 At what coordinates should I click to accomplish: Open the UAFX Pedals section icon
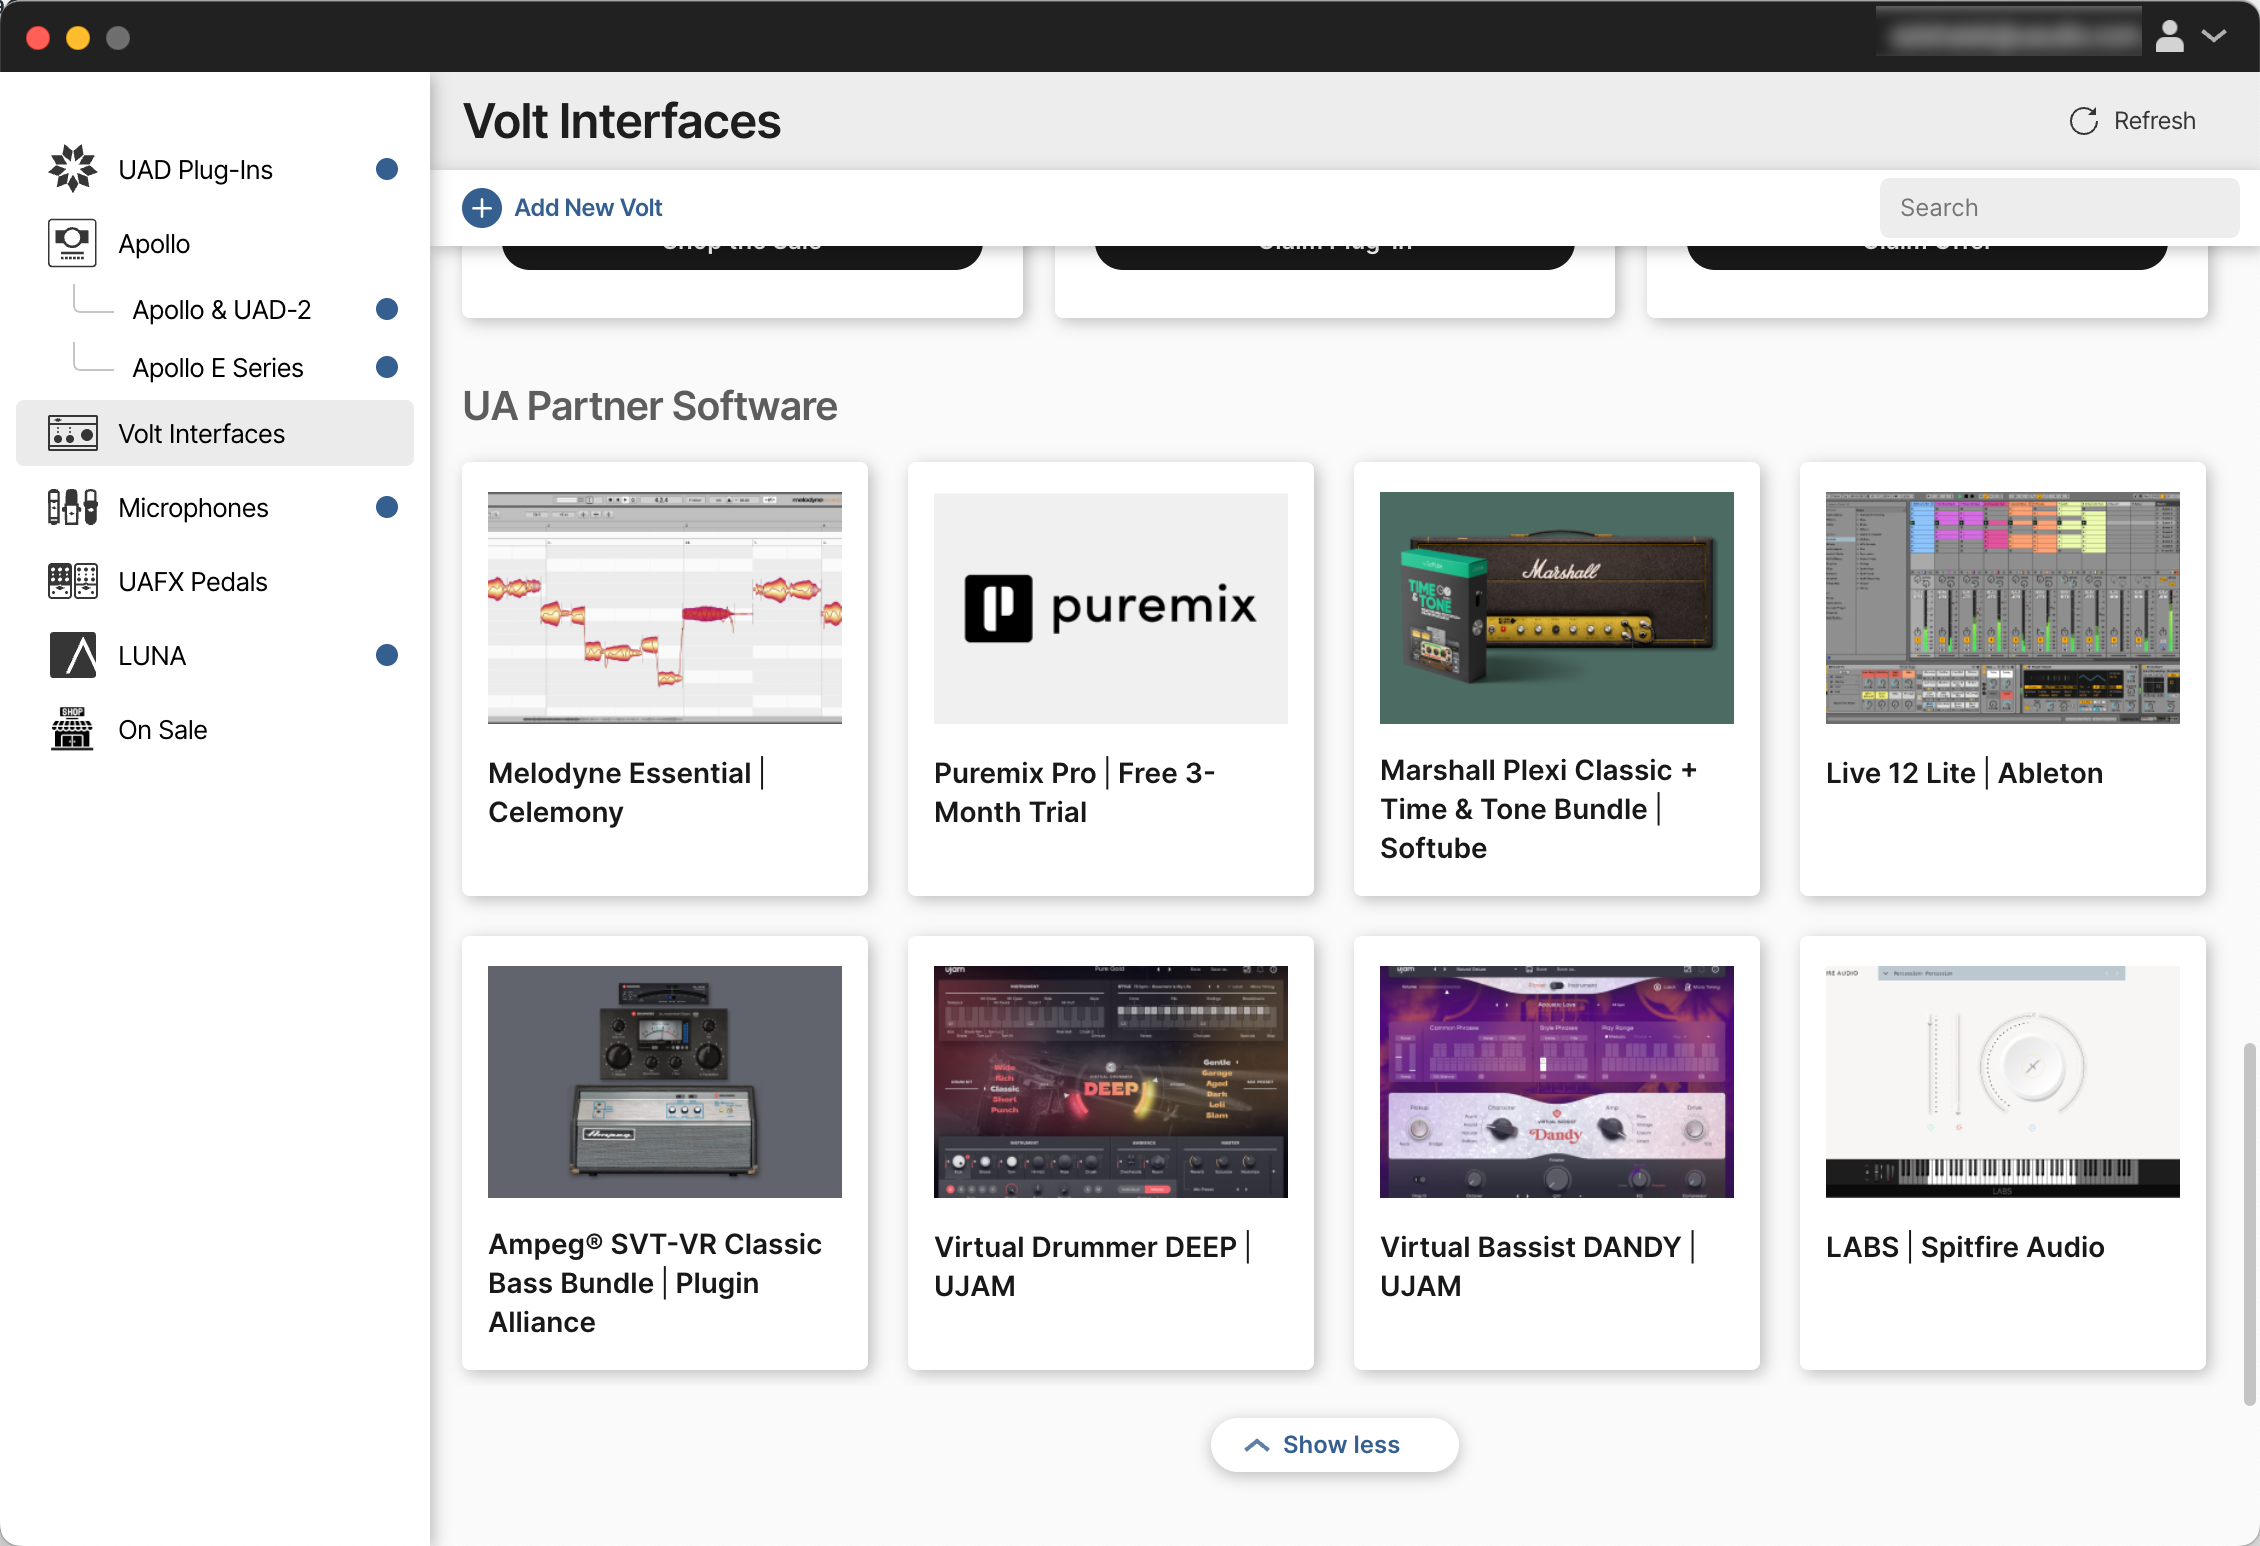(x=72, y=581)
